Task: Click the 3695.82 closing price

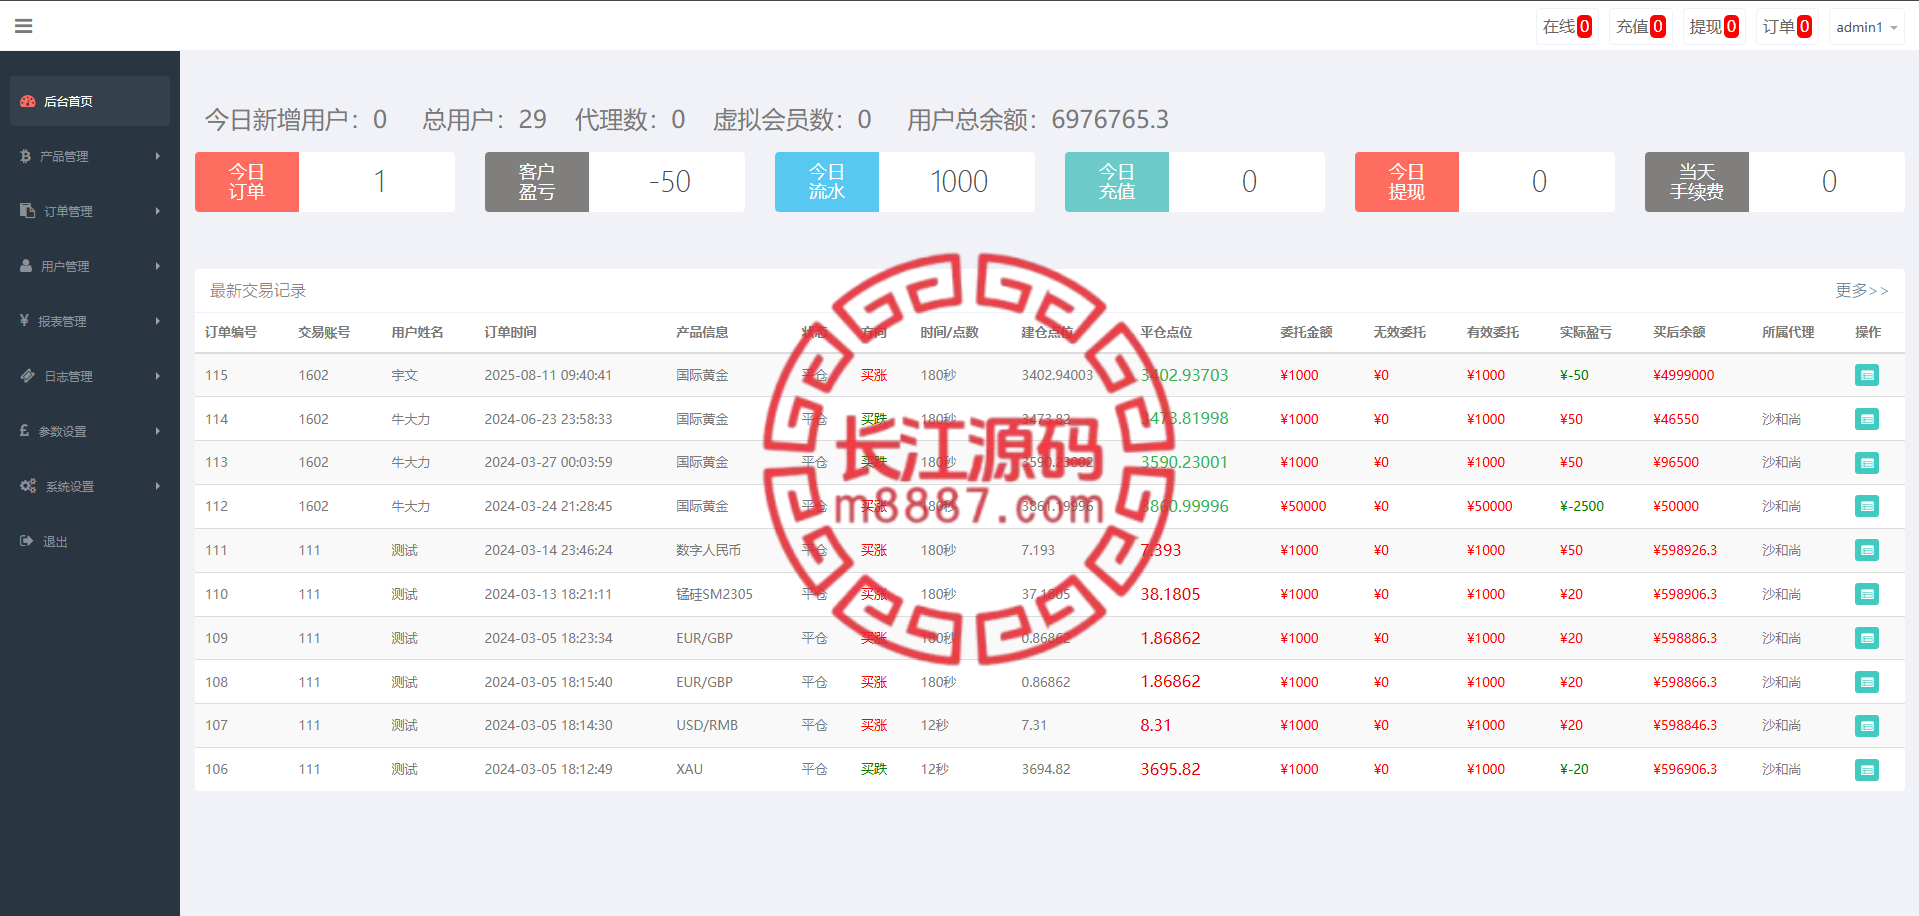Action: [1170, 769]
